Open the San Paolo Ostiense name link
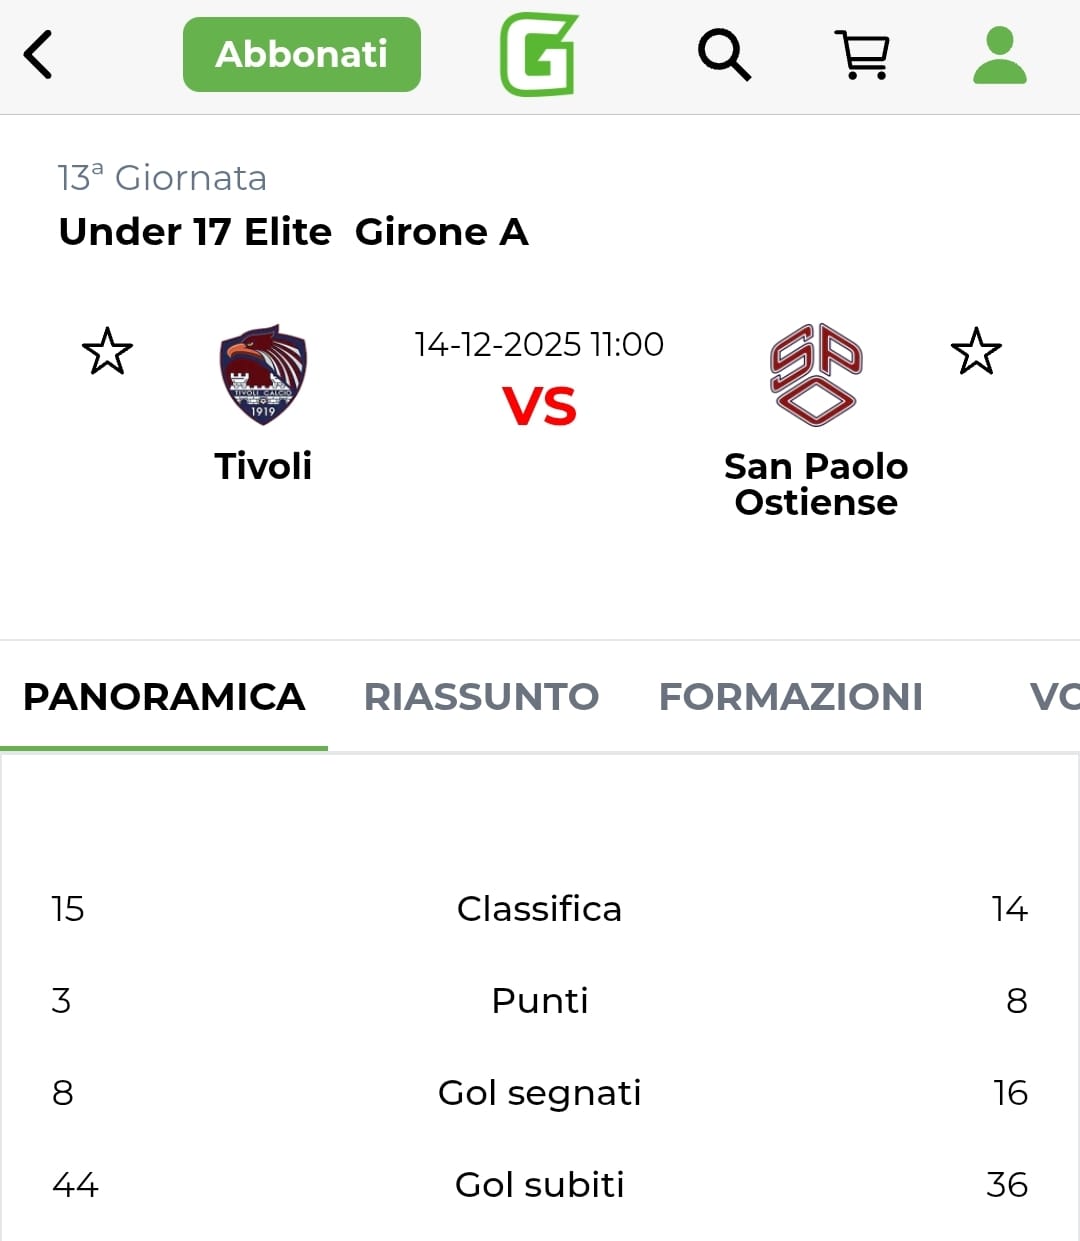Viewport: 1080px width, 1241px height. click(815, 484)
